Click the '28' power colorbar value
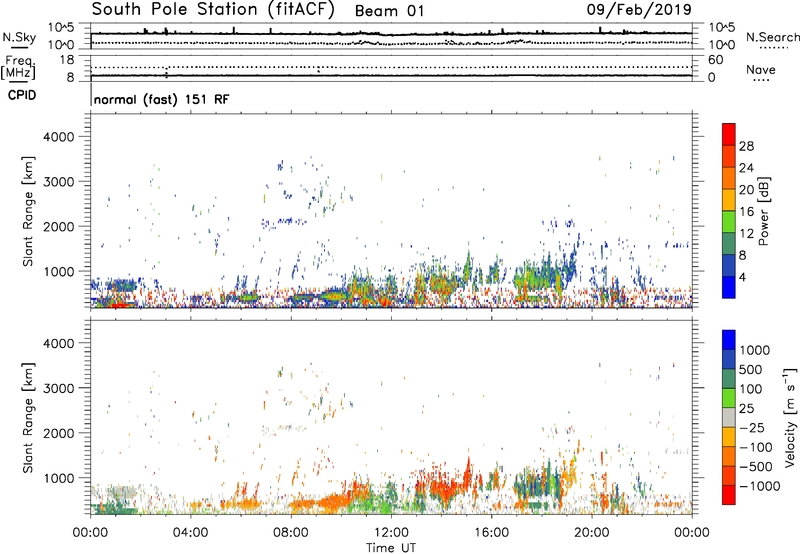 point(746,146)
